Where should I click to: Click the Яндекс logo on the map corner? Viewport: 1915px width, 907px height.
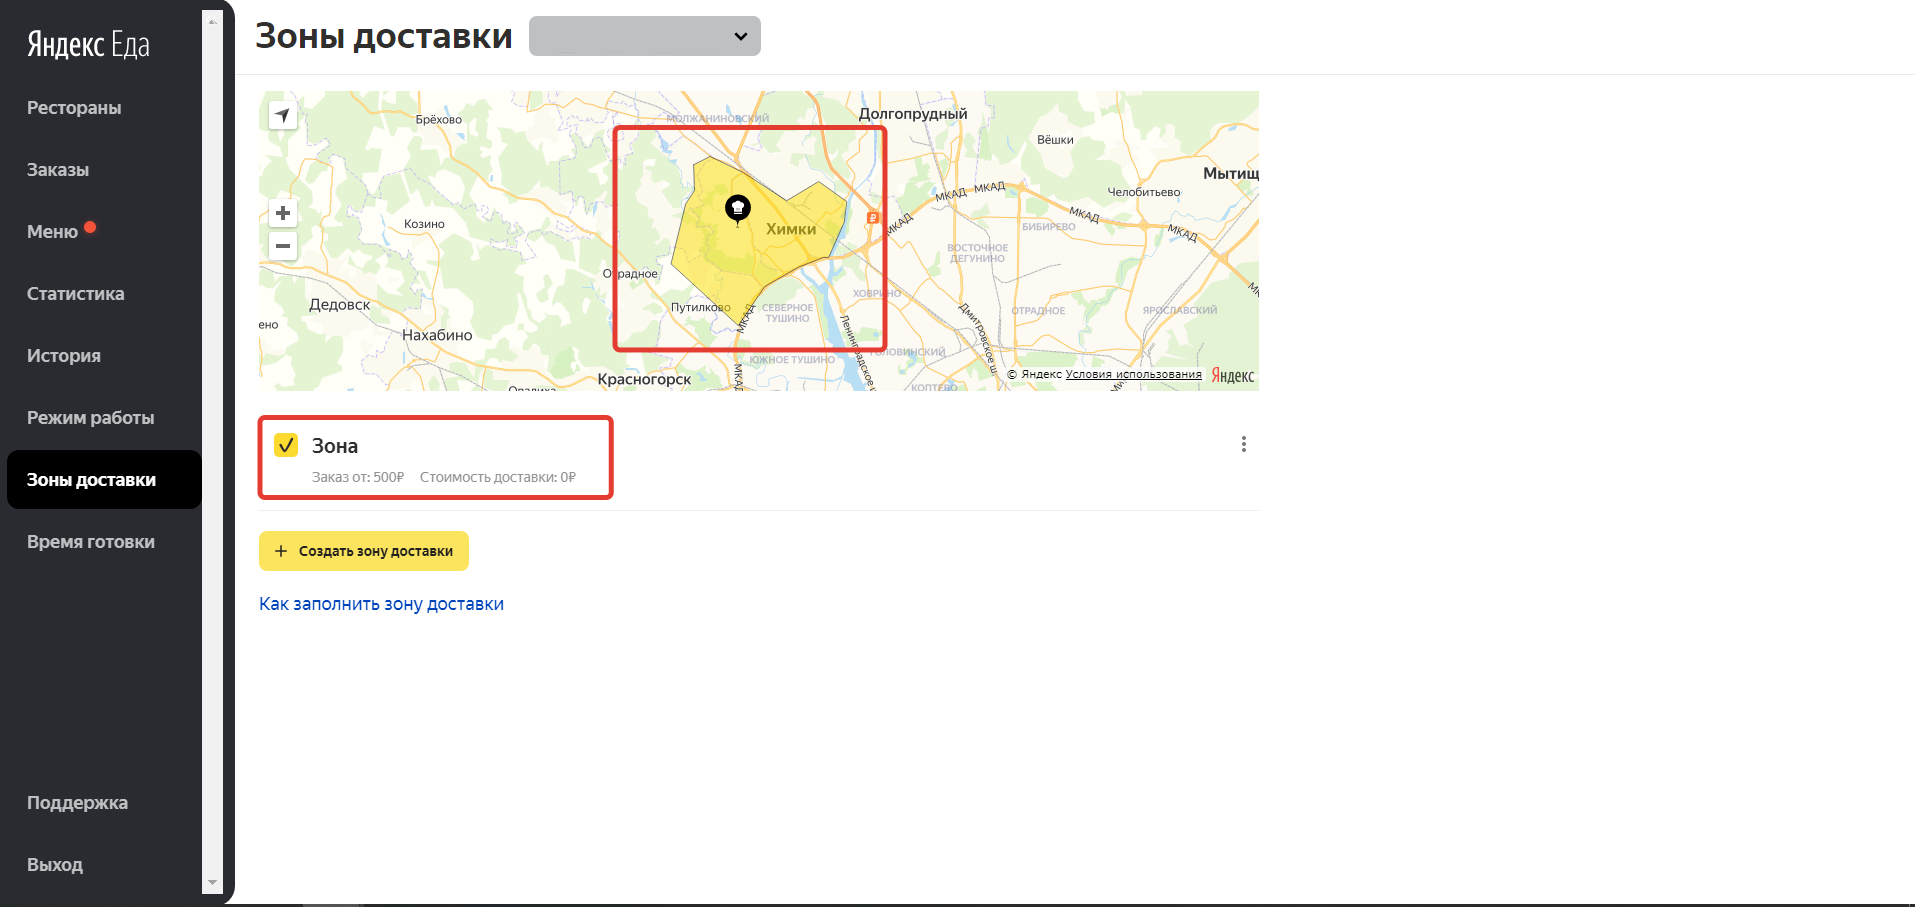1232,376
